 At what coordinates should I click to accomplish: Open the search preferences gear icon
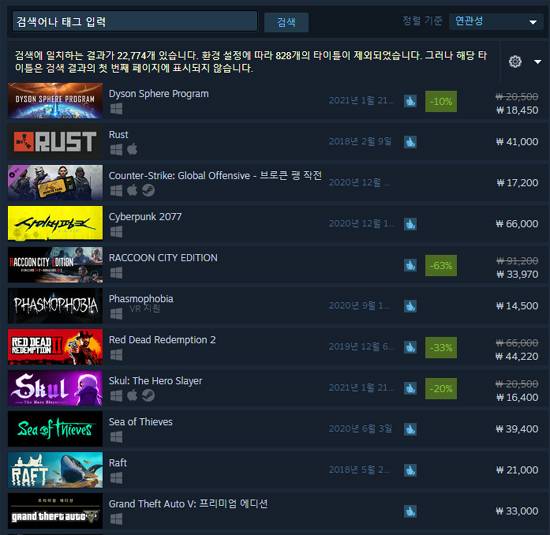point(515,62)
